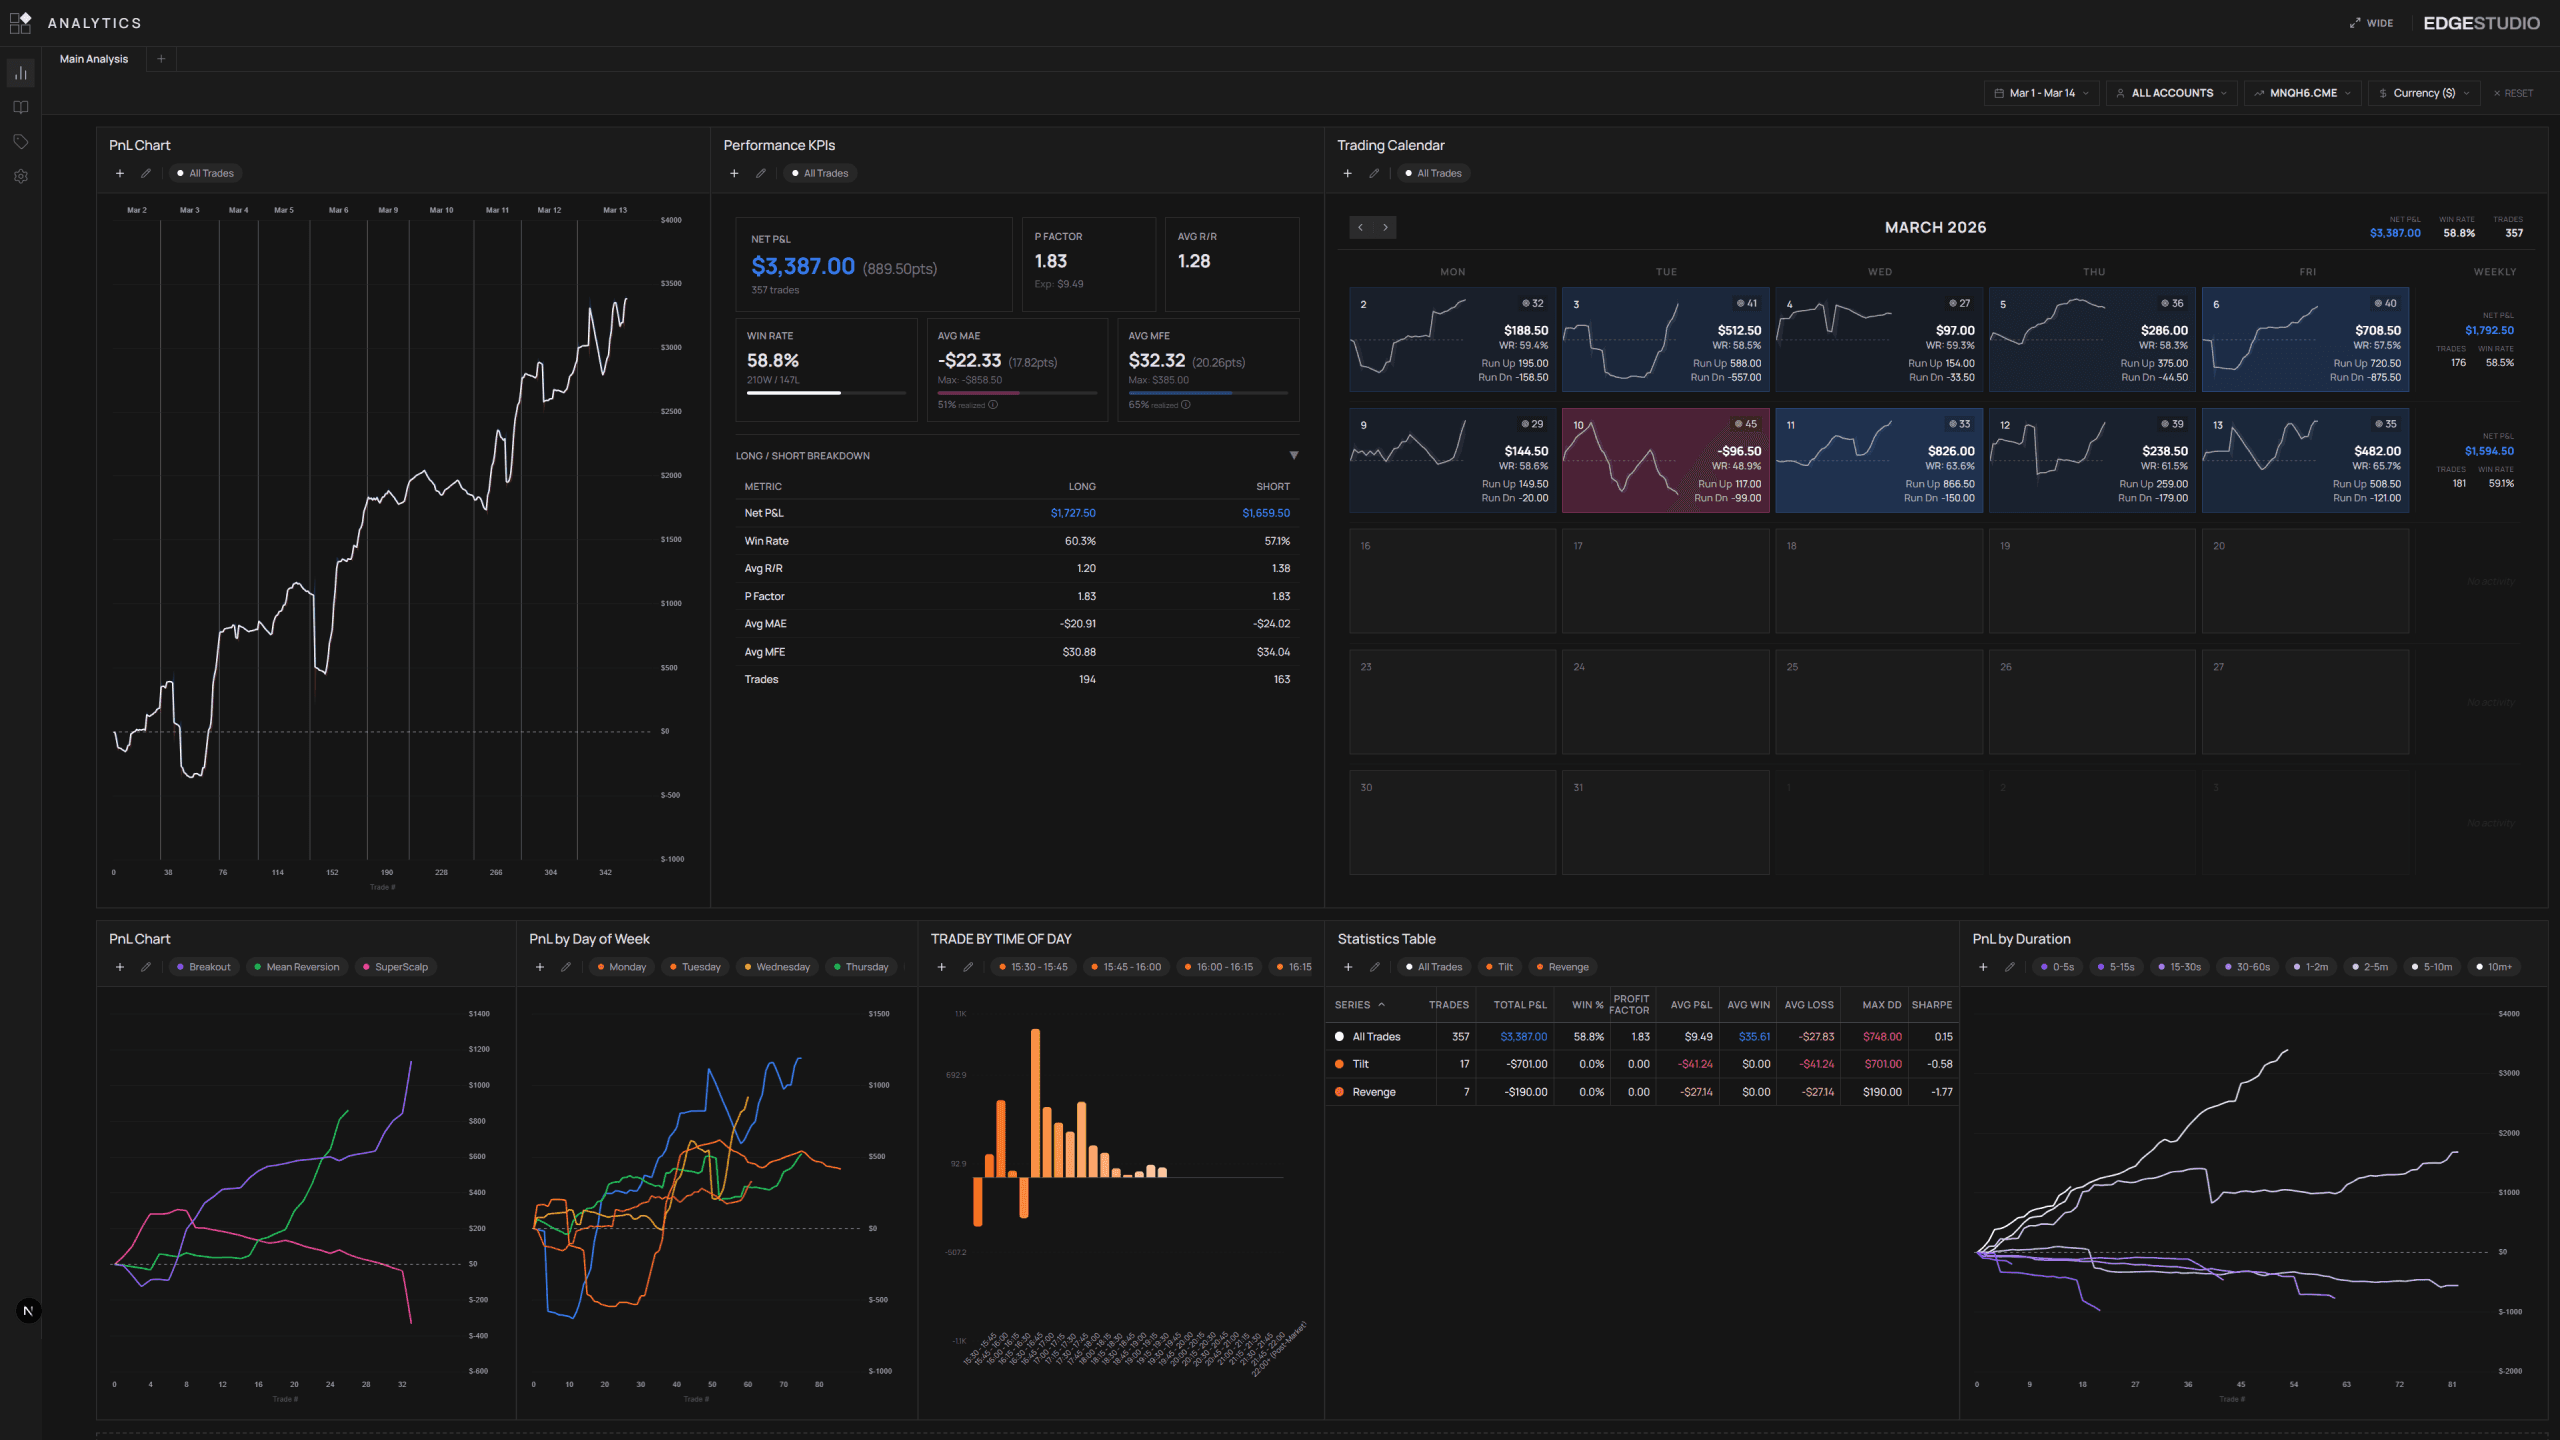Screen dimensions: 2560x1440
Task: Click the RESET filters button
Action: click(2513, 92)
